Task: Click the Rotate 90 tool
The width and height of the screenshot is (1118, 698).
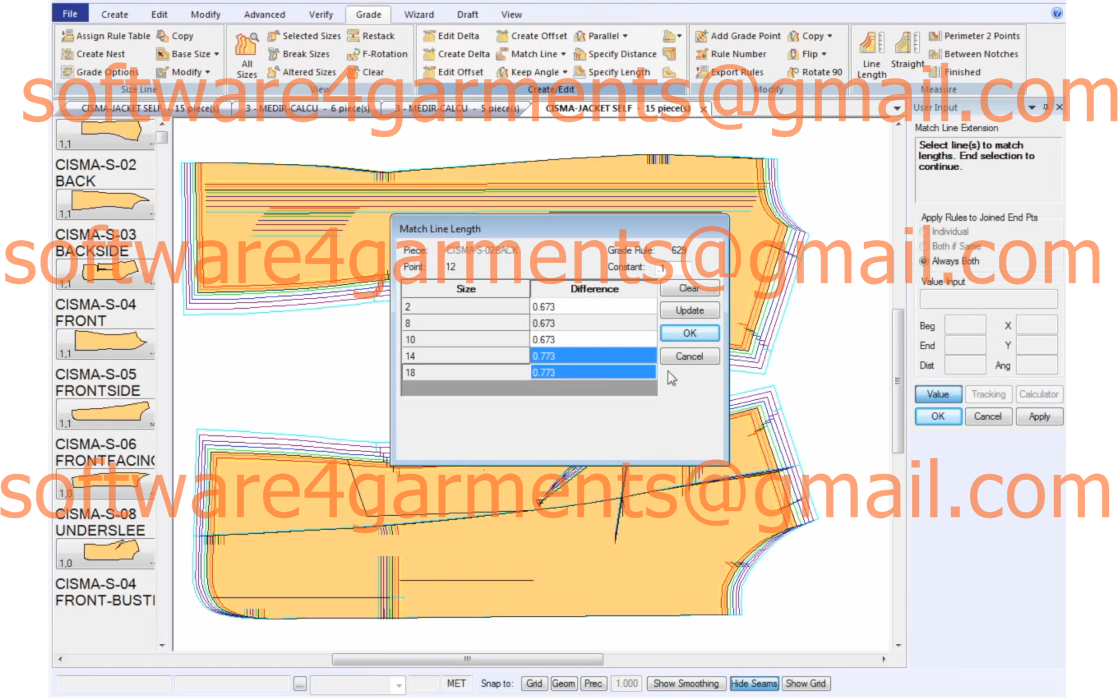Action: [x=815, y=72]
